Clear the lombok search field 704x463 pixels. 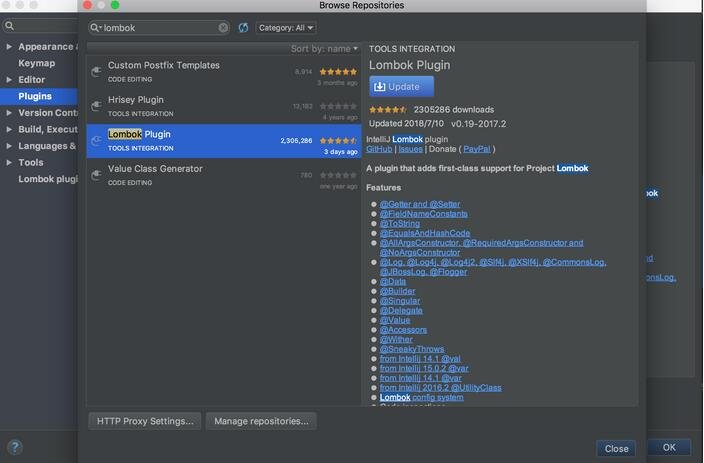pos(223,28)
